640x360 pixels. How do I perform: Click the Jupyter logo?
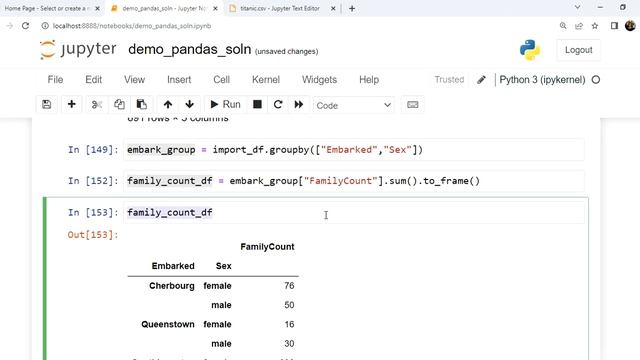point(78,49)
